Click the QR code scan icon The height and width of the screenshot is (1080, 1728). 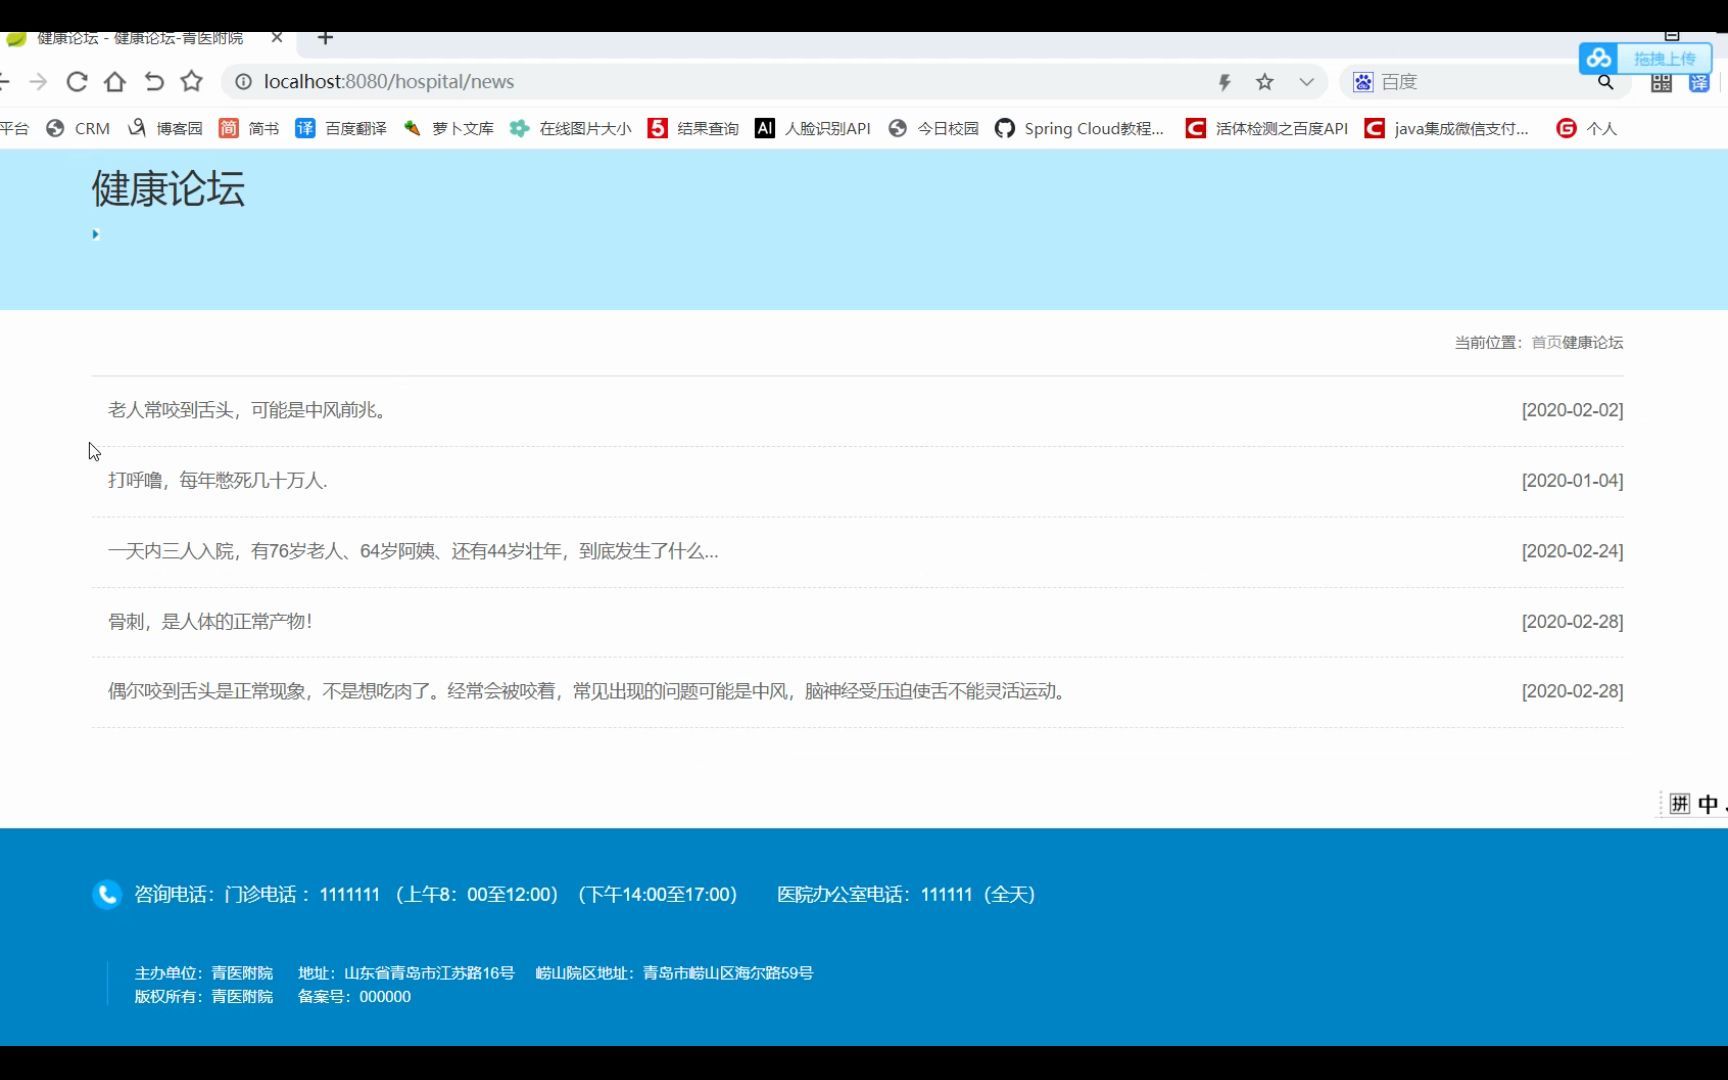(1660, 82)
